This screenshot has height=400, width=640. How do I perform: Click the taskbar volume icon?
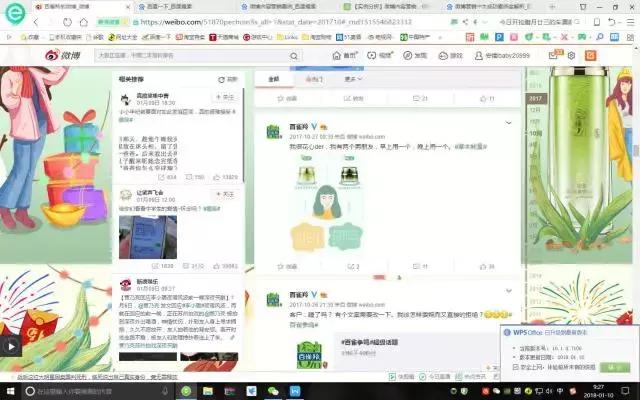pos(549,391)
